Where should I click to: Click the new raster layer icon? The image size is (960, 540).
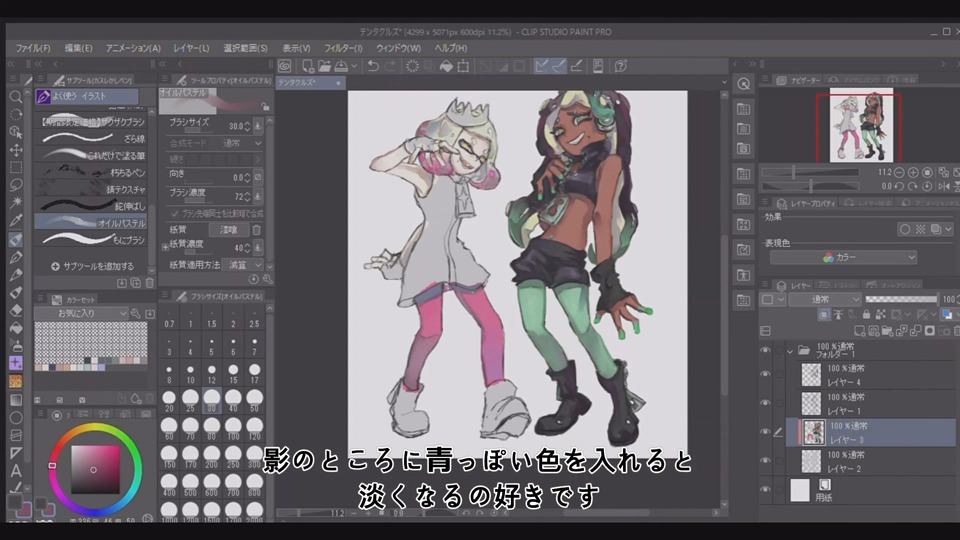[860, 331]
